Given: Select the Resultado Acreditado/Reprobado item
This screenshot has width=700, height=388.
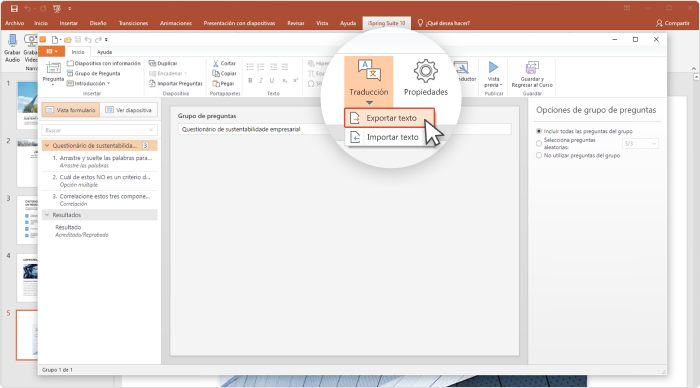Looking at the screenshot, I should pos(100,231).
